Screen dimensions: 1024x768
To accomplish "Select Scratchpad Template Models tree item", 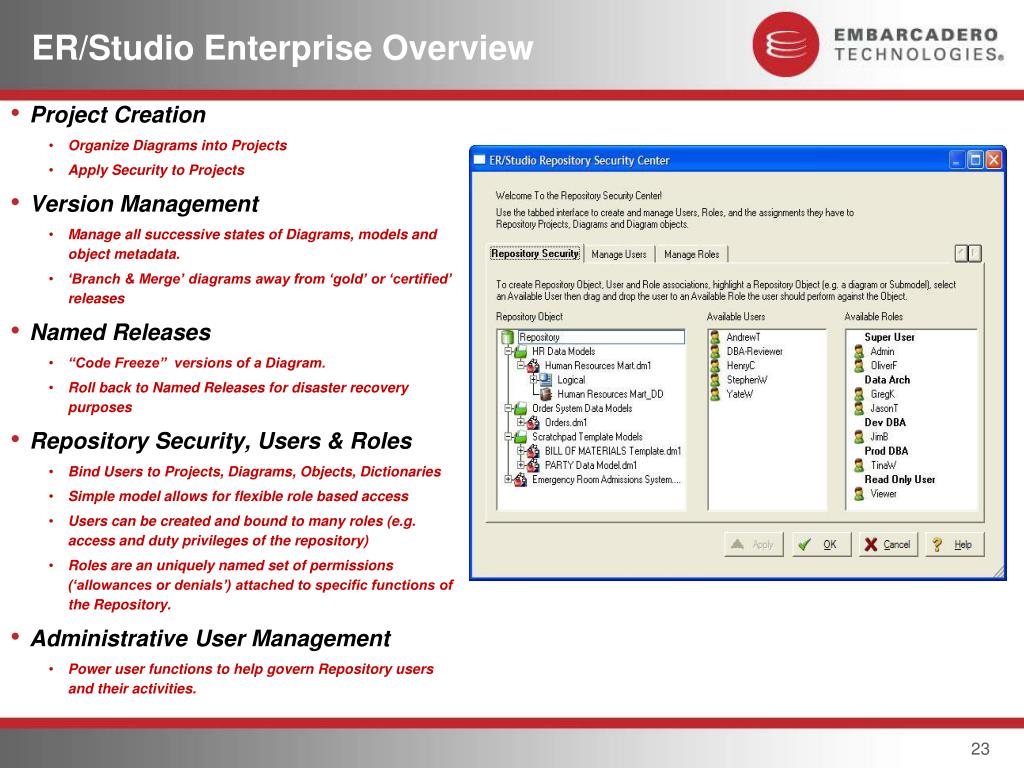I will 587,437.
